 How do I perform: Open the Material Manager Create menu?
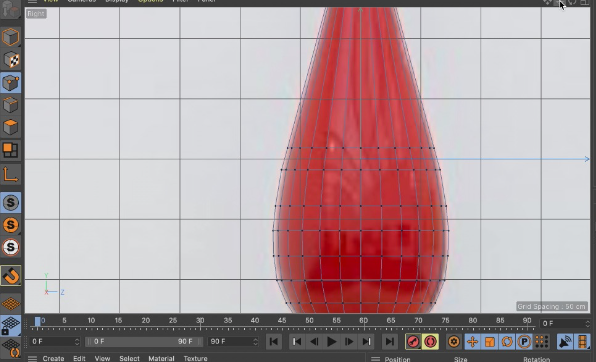coord(53,359)
